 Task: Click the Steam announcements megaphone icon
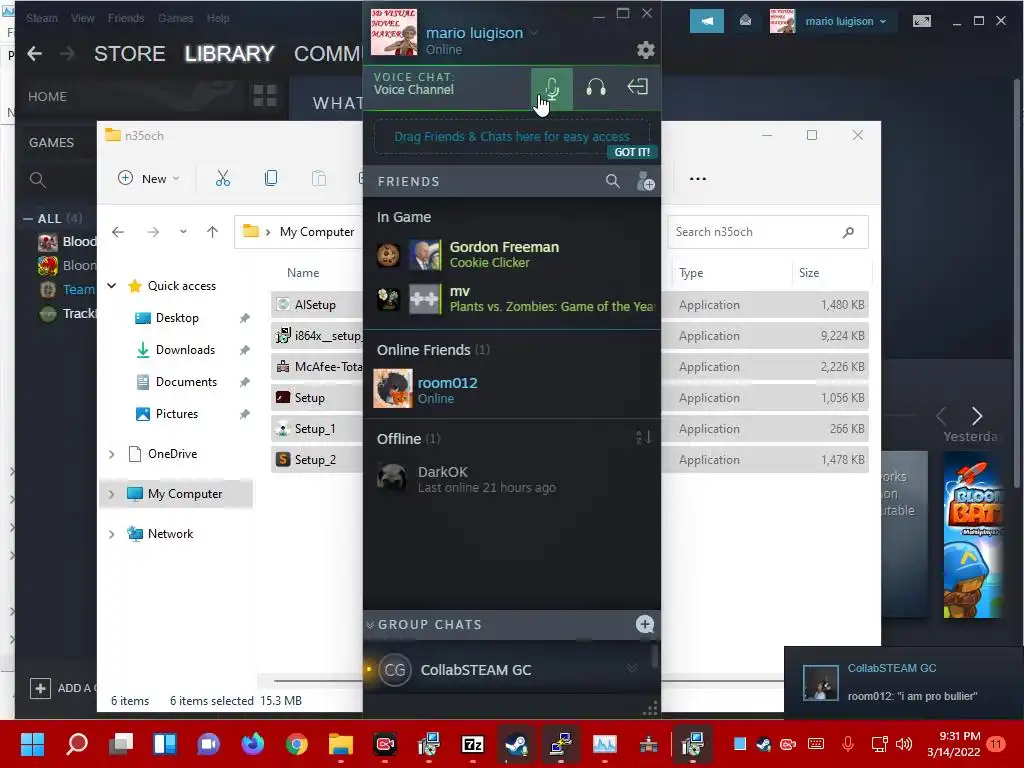707,21
